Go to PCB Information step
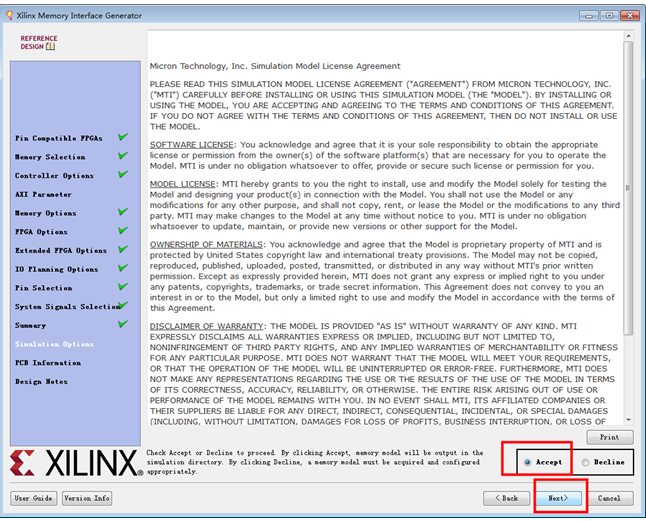The height and width of the screenshot is (521, 646). point(48,363)
